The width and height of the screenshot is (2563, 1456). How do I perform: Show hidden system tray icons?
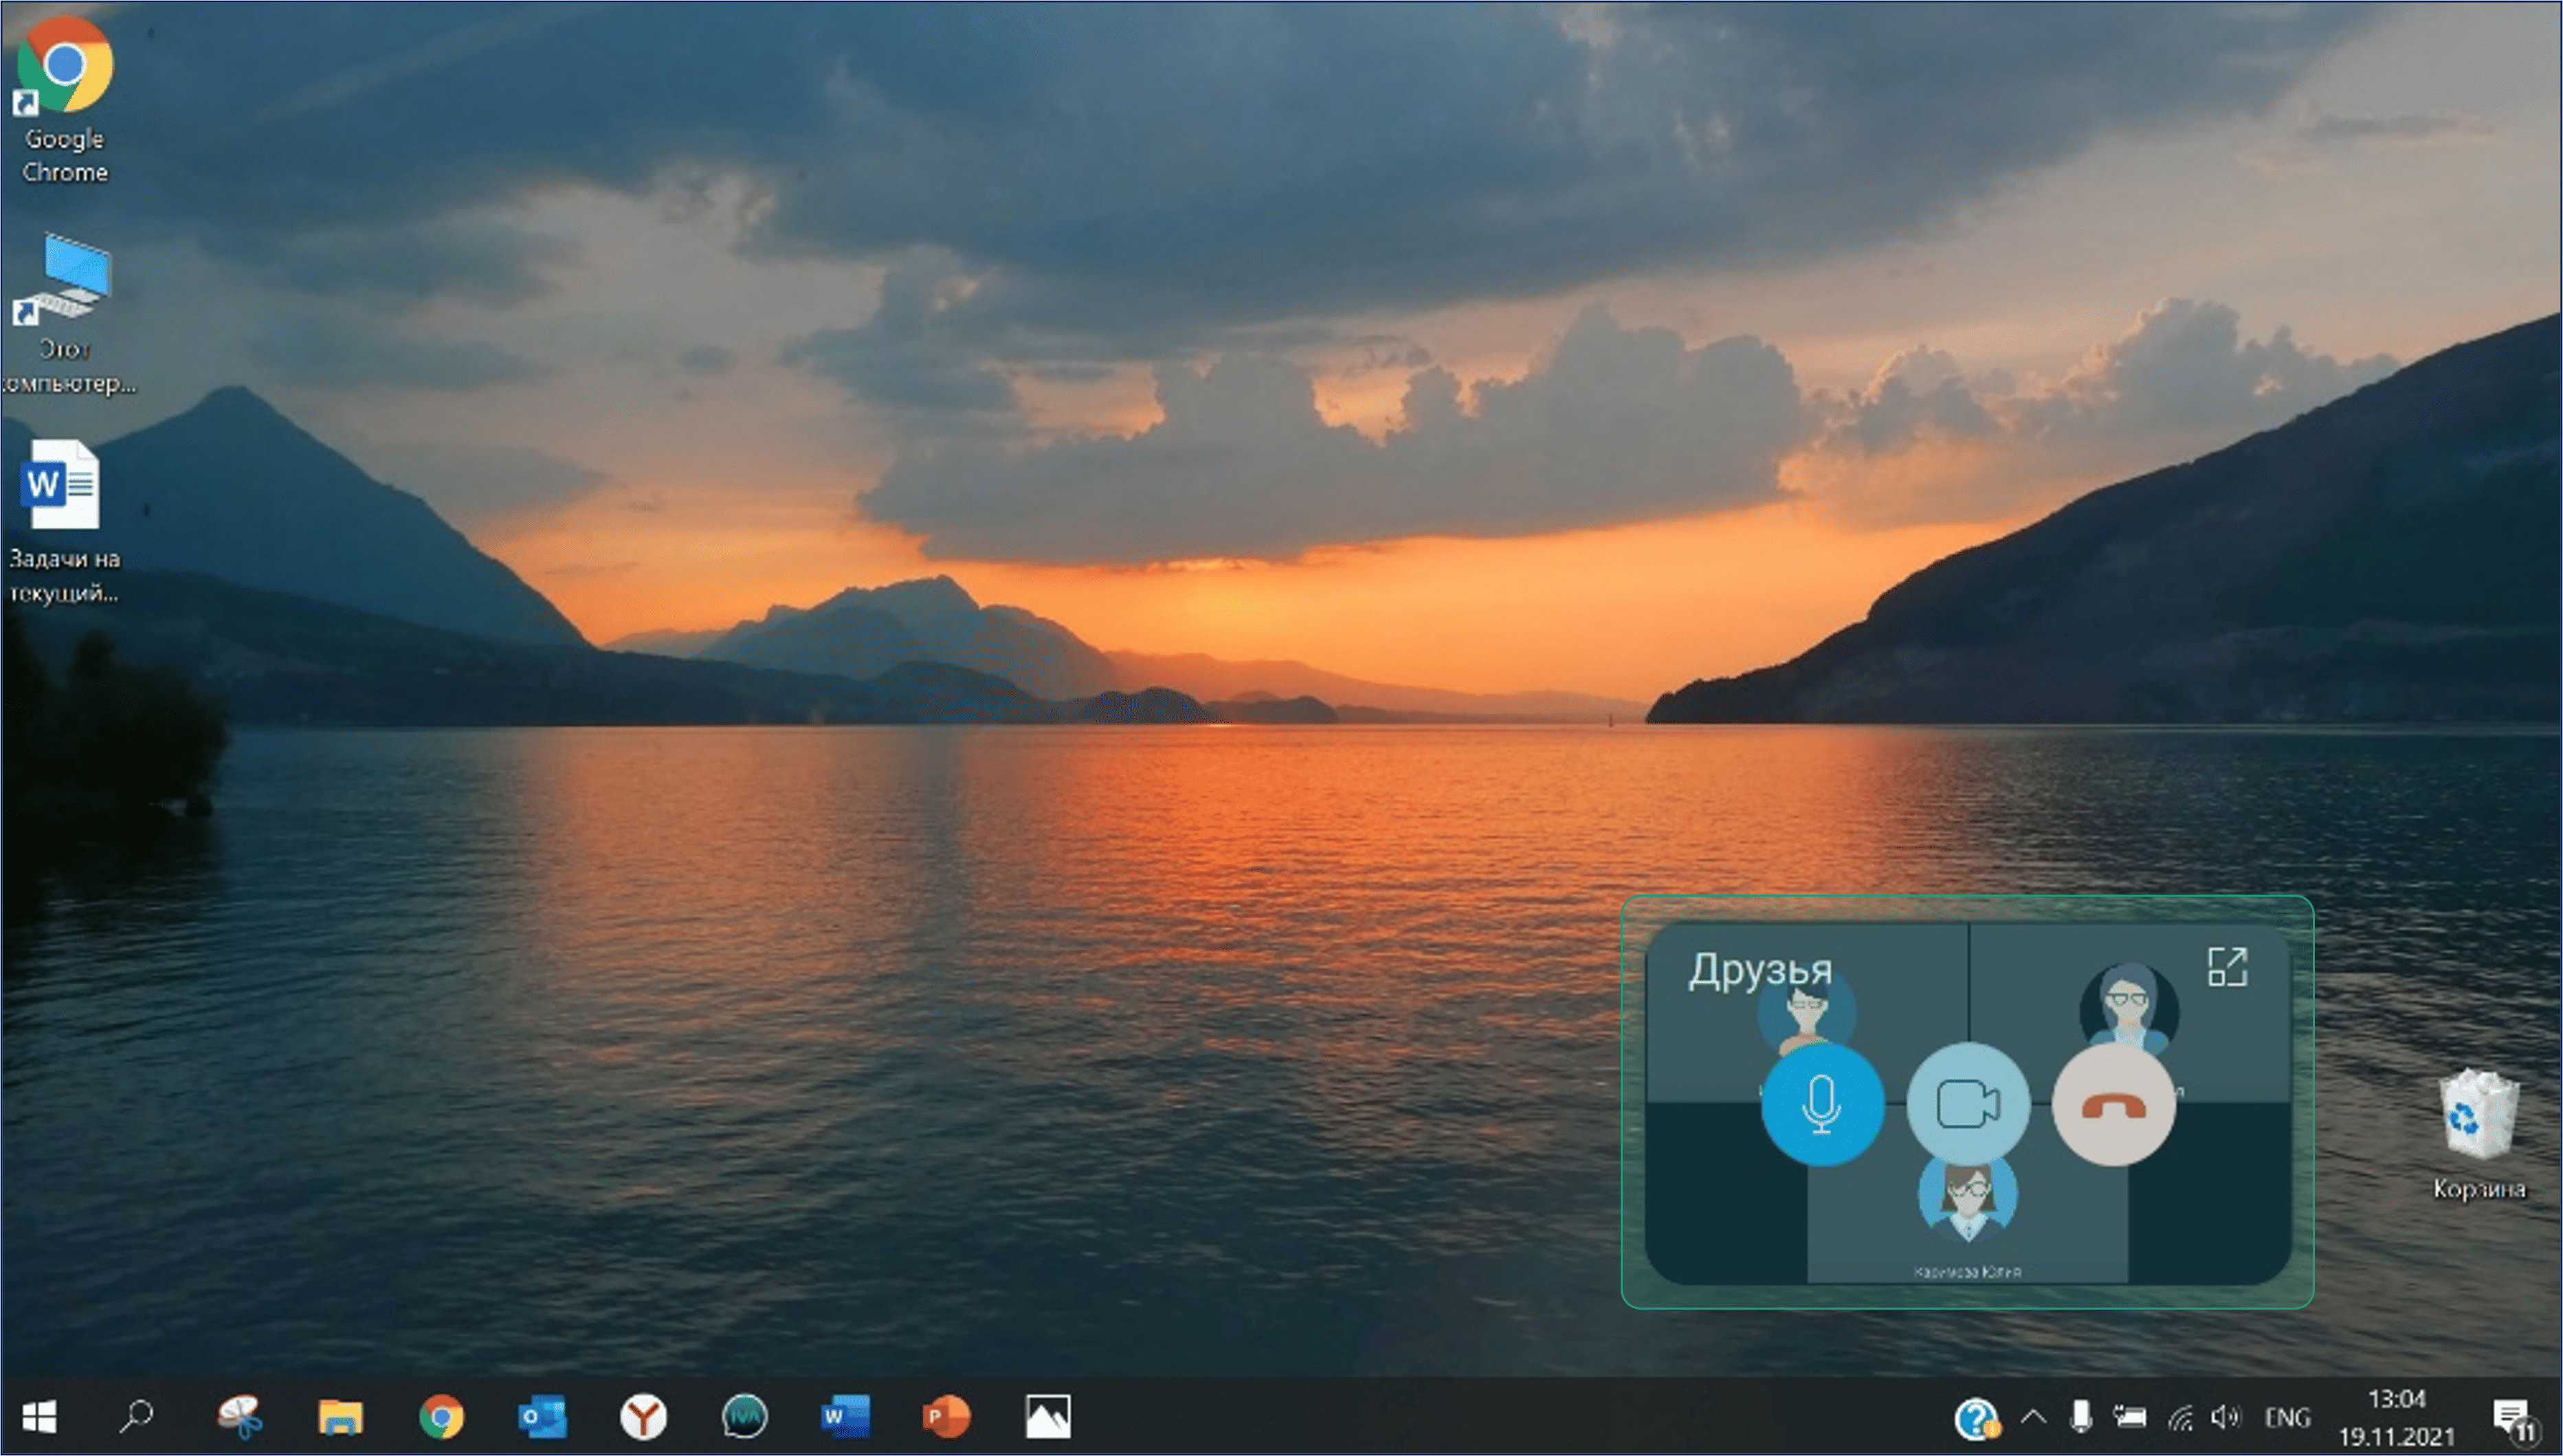click(x=2032, y=1417)
